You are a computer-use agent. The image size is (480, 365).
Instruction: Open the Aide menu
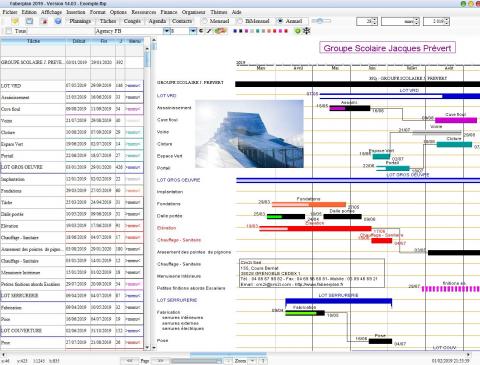coord(236,12)
